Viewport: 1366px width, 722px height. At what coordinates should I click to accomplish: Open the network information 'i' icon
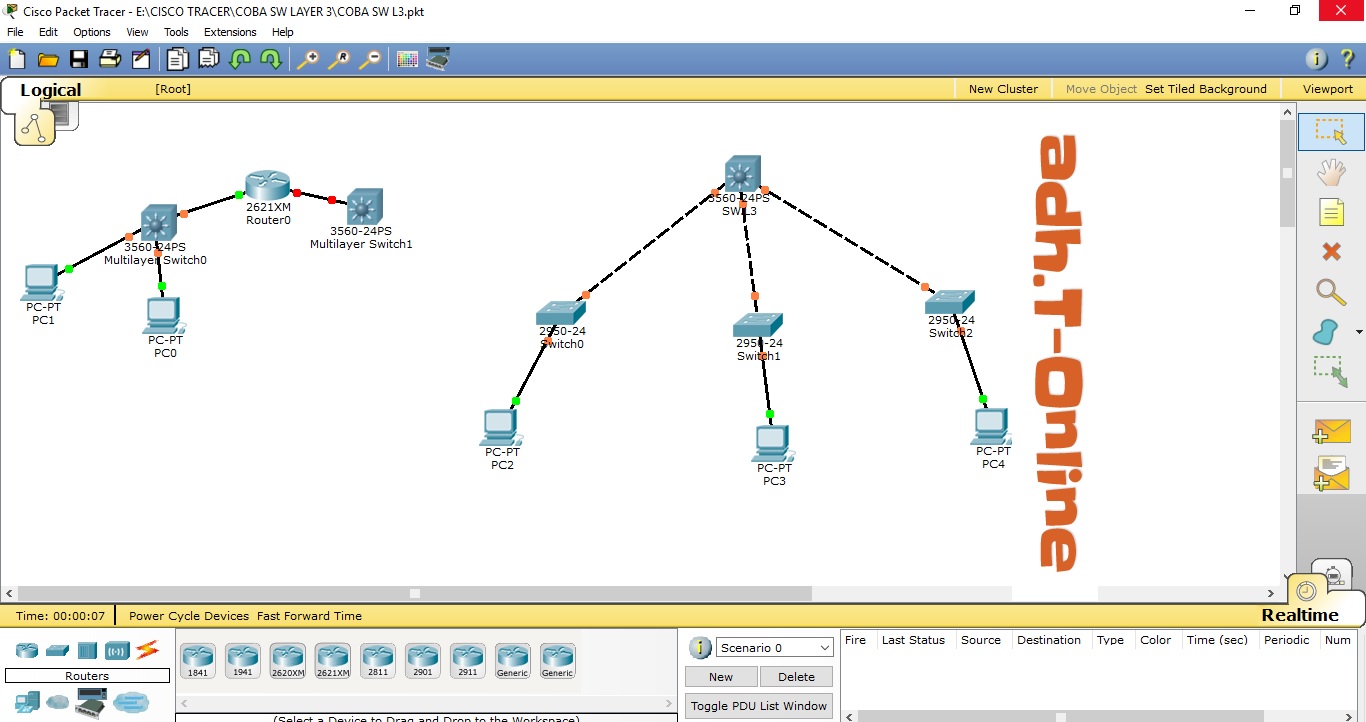point(1317,59)
